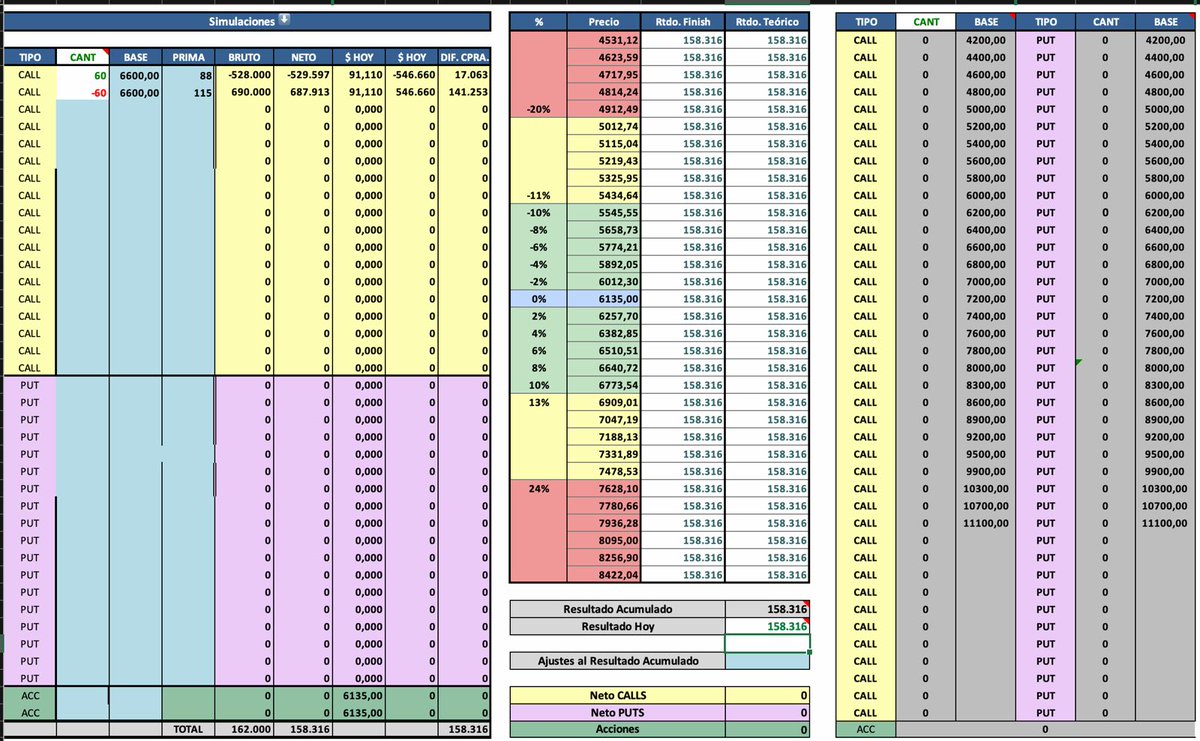Select the NETO value 687.913
Image resolution: width=1200 pixels, height=741 pixels.
click(302, 91)
